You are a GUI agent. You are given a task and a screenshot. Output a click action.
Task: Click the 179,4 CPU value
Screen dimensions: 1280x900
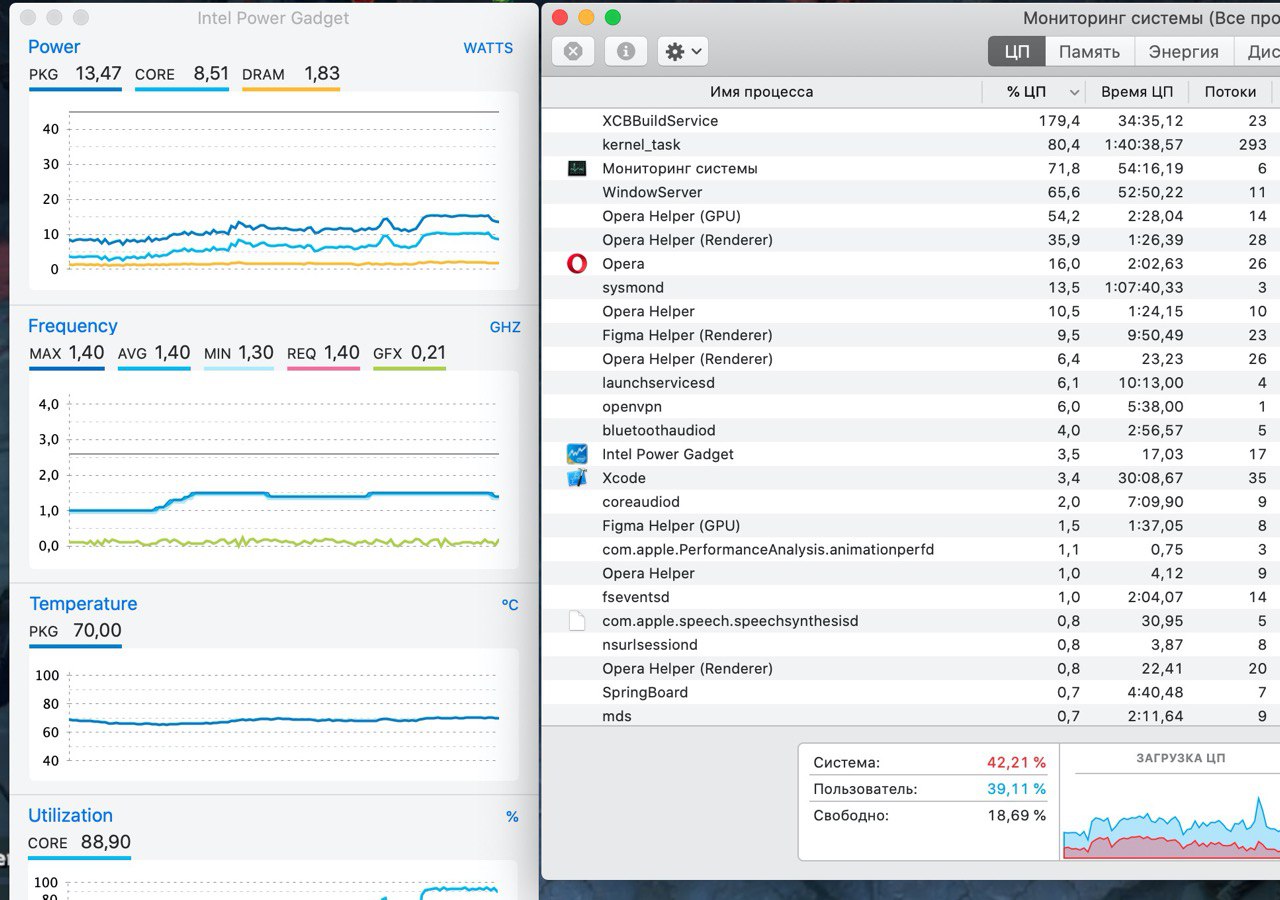pos(1059,121)
